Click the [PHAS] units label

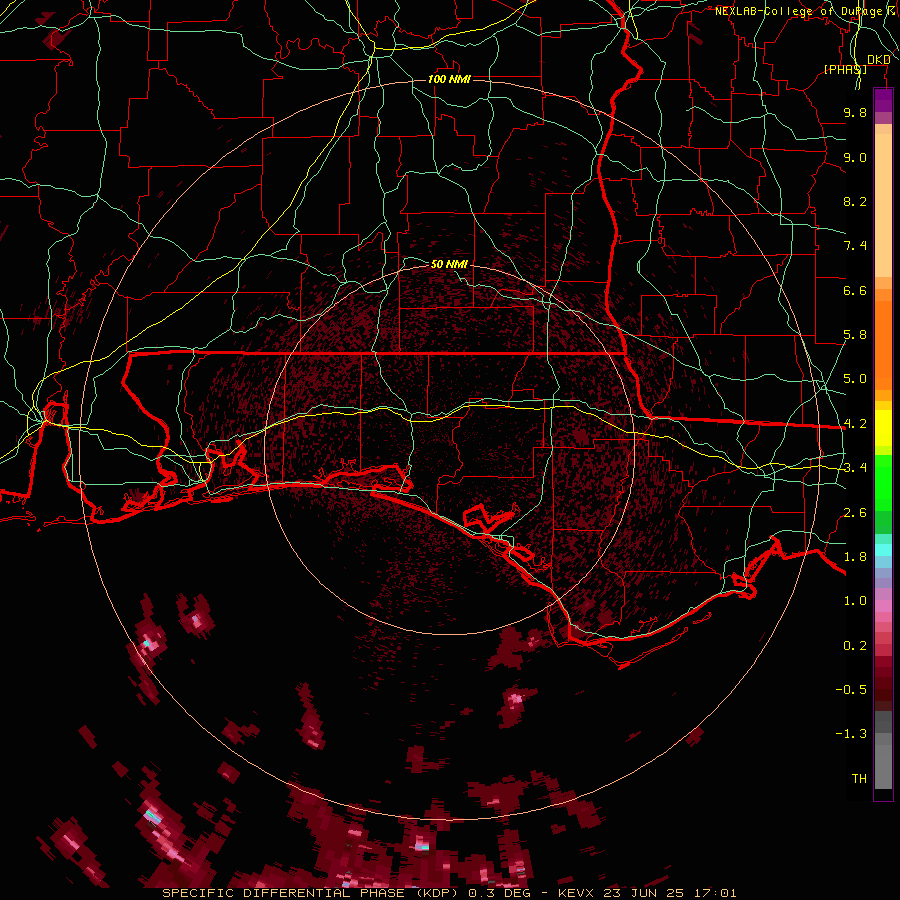point(845,69)
